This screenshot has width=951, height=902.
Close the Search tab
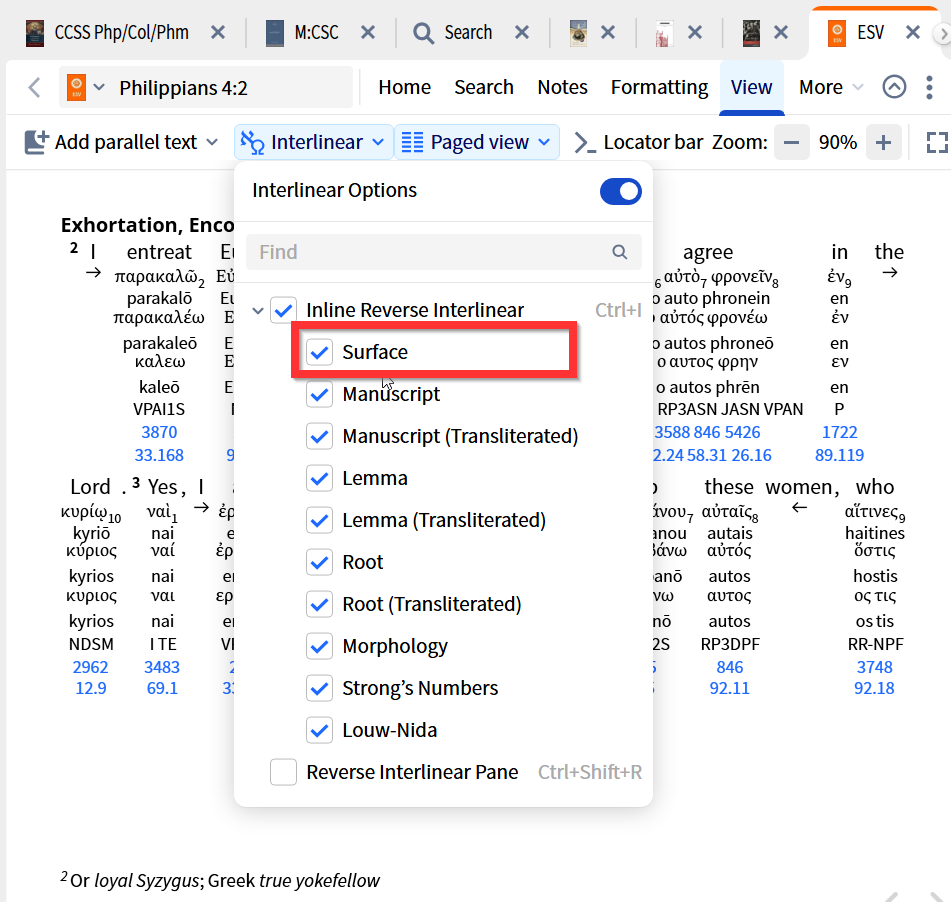(x=522, y=32)
